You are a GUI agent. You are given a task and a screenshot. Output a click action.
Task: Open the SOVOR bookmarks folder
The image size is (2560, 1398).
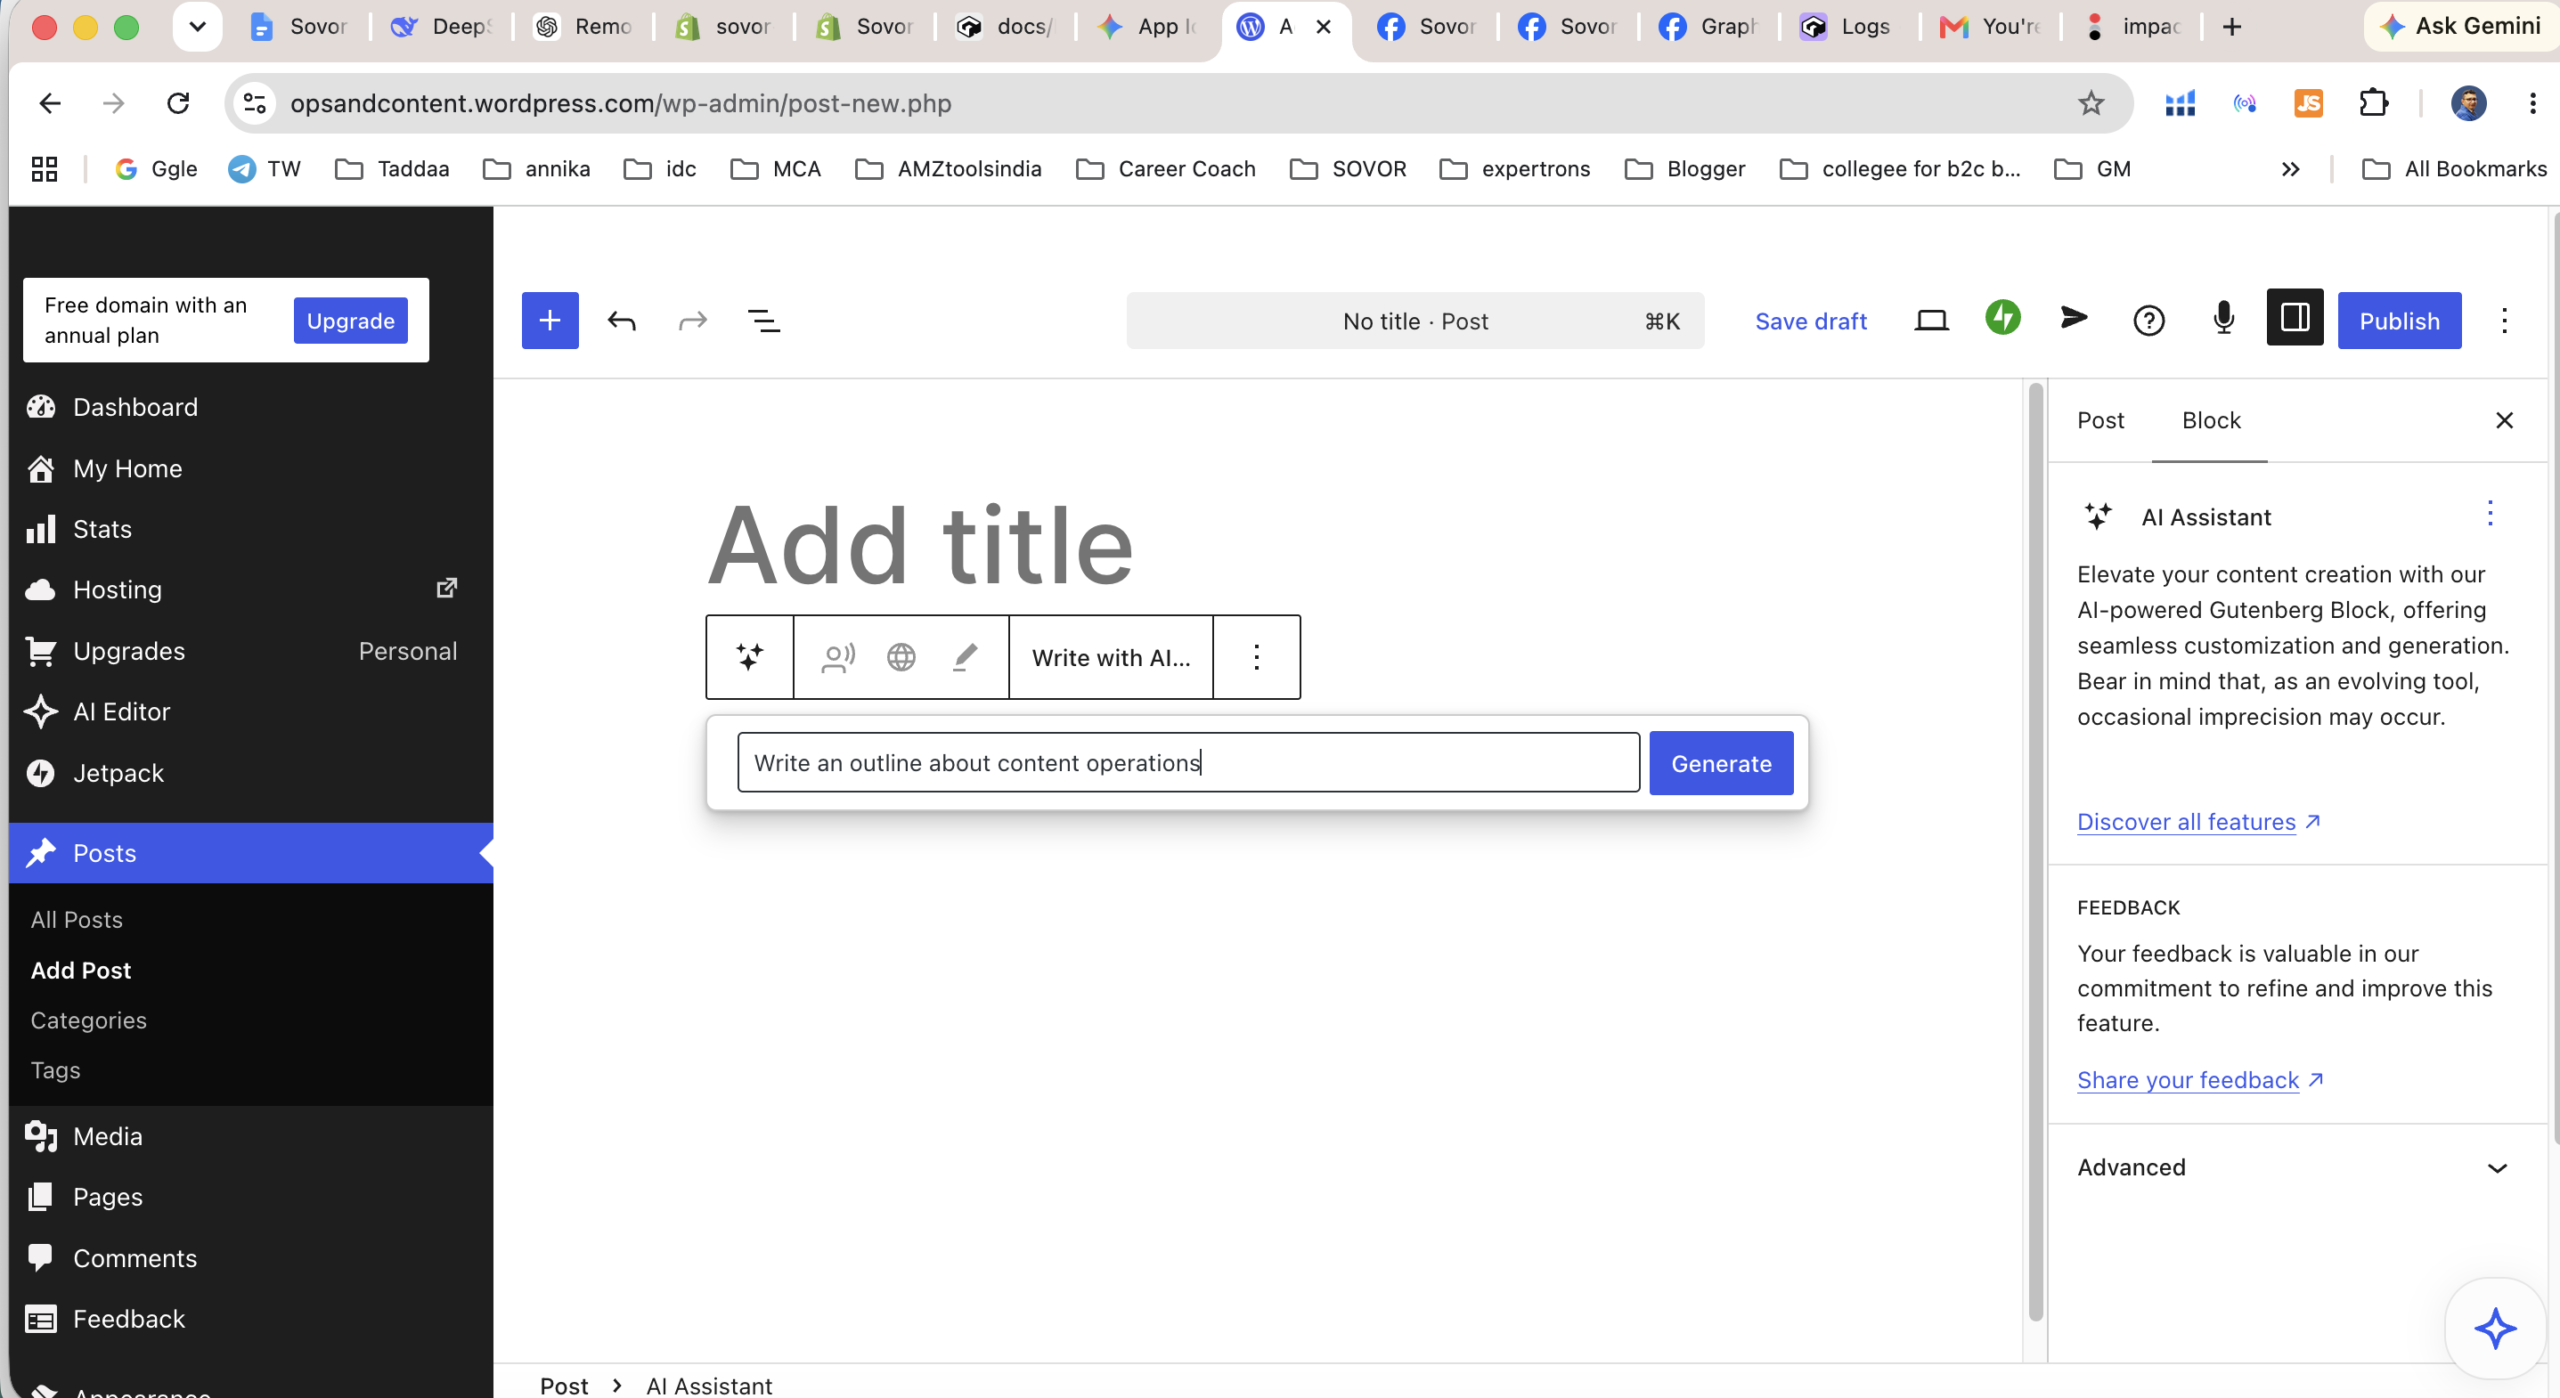1348,169
